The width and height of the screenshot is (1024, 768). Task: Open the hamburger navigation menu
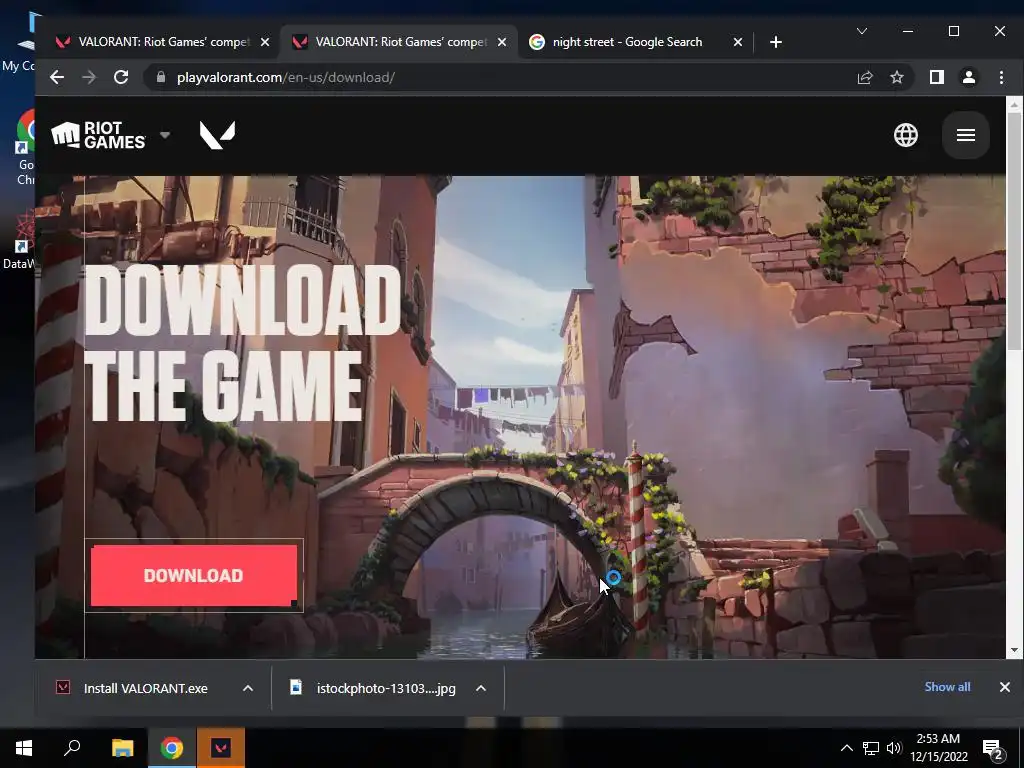coord(966,135)
